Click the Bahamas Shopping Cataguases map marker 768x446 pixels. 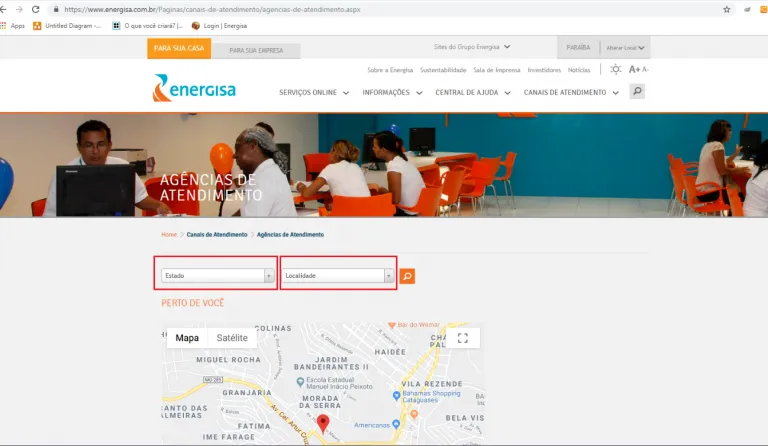[397, 395]
